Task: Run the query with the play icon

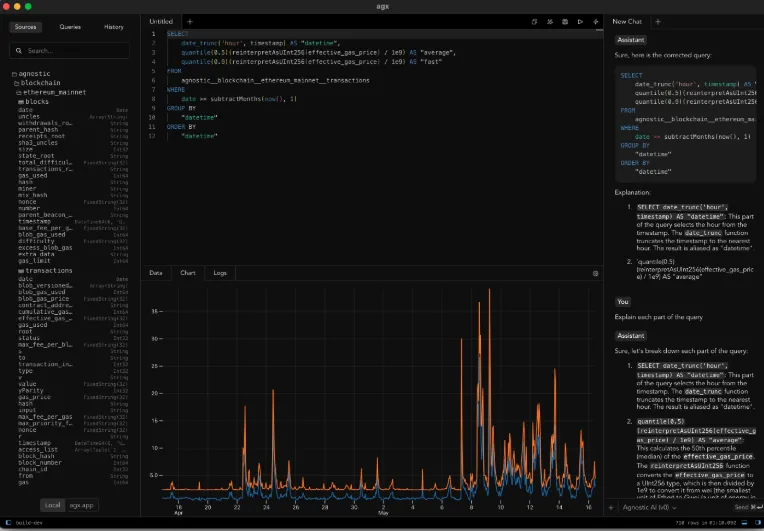Action: pos(580,21)
